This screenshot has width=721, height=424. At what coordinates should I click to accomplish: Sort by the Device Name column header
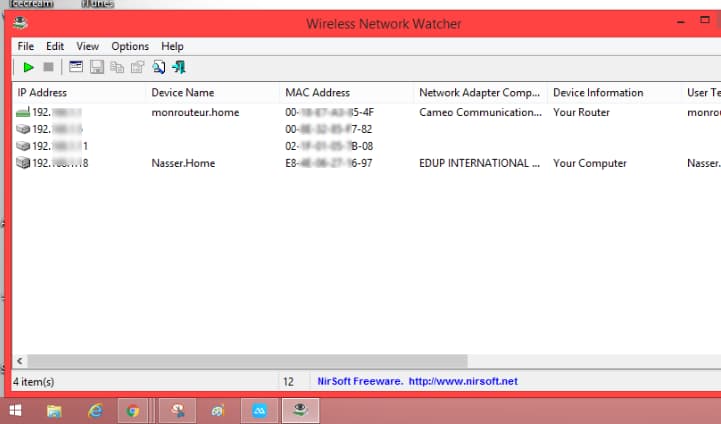213,92
